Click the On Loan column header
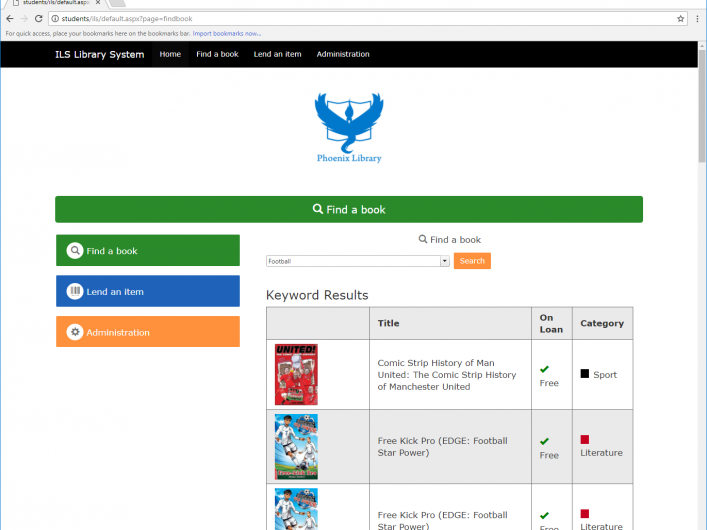Image resolution: width=707 pixels, height=530 pixels. click(551, 323)
